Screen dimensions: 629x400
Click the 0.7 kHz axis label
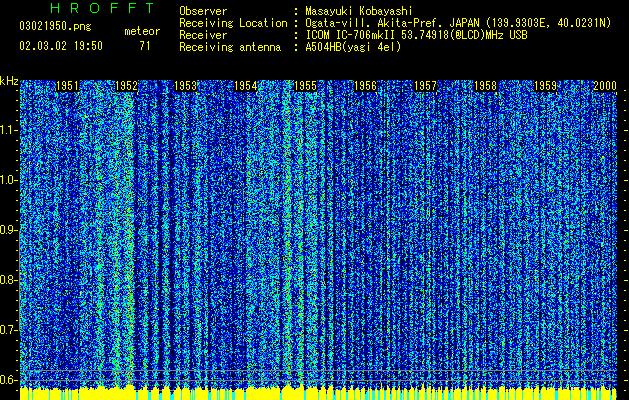click(8, 330)
